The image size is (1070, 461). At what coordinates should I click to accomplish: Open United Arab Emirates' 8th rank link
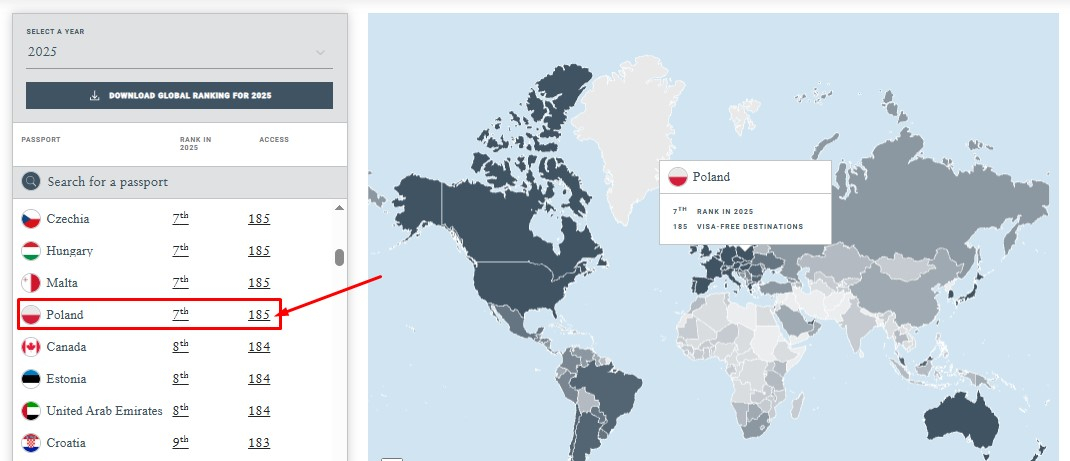(180, 411)
